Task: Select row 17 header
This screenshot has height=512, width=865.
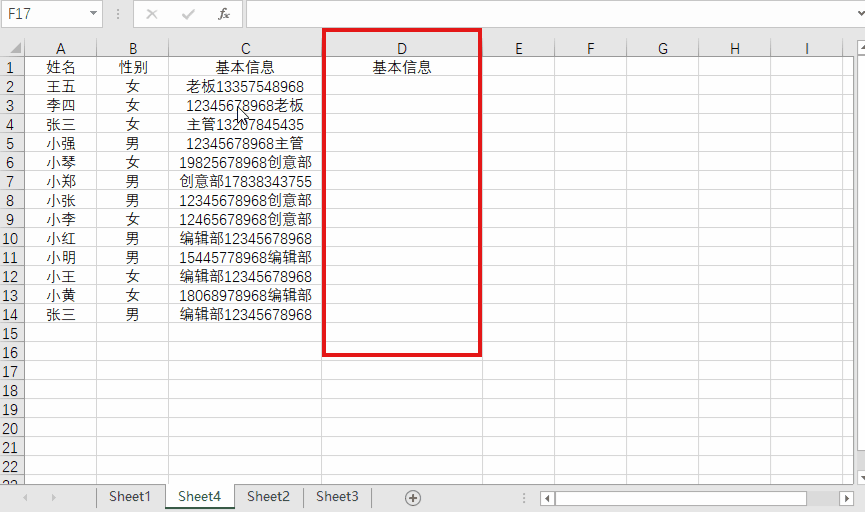Action: [x=12, y=371]
